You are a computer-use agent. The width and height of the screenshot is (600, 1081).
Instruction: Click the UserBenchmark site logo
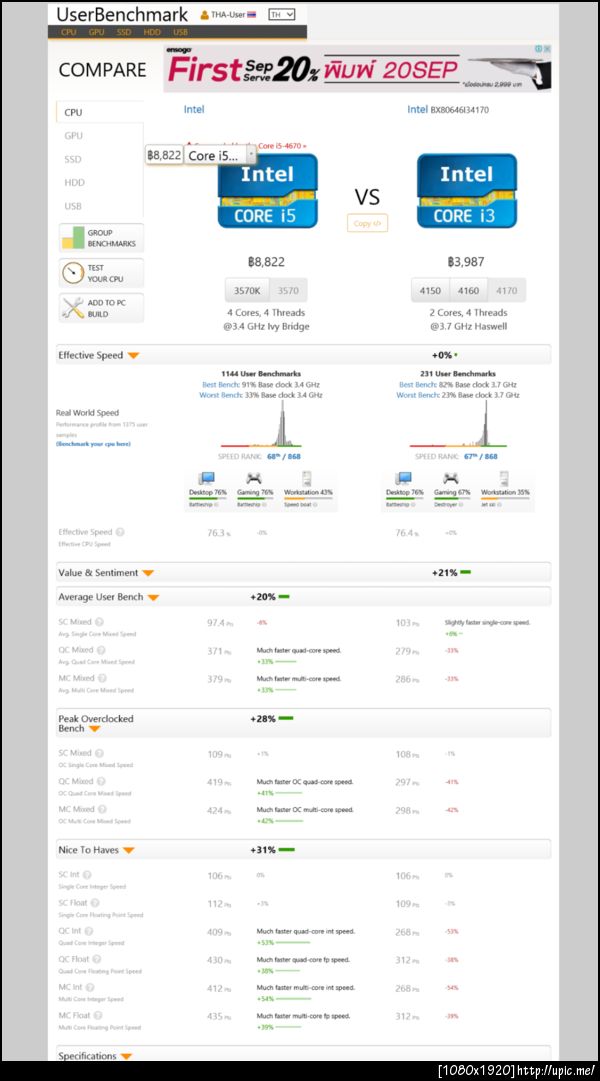point(122,14)
